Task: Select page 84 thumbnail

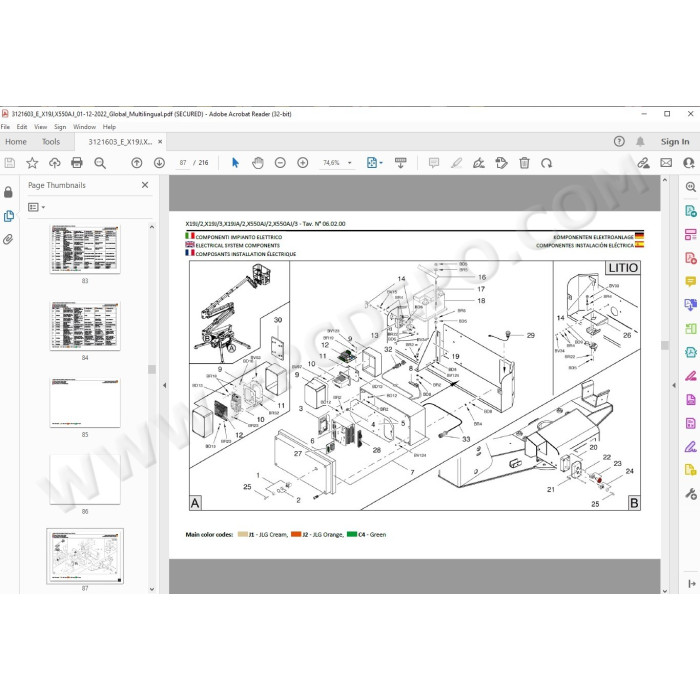Action: pyautogui.click(x=85, y=326)
